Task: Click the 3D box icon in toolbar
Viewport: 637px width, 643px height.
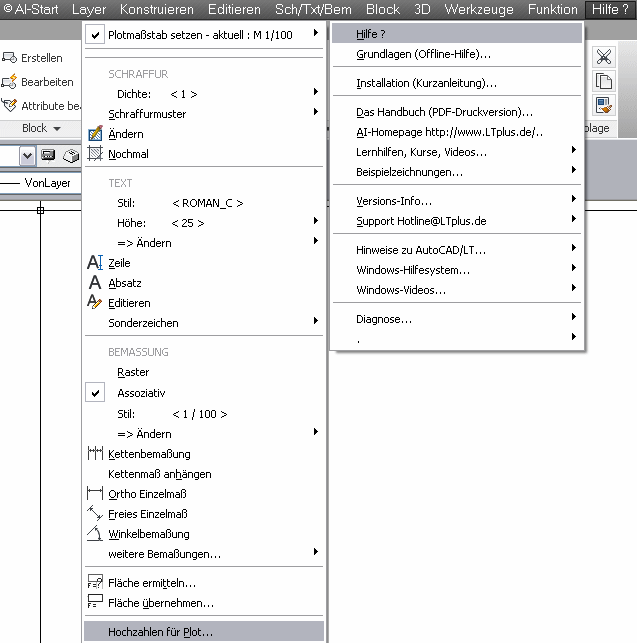Action: [x=71, y=155]
